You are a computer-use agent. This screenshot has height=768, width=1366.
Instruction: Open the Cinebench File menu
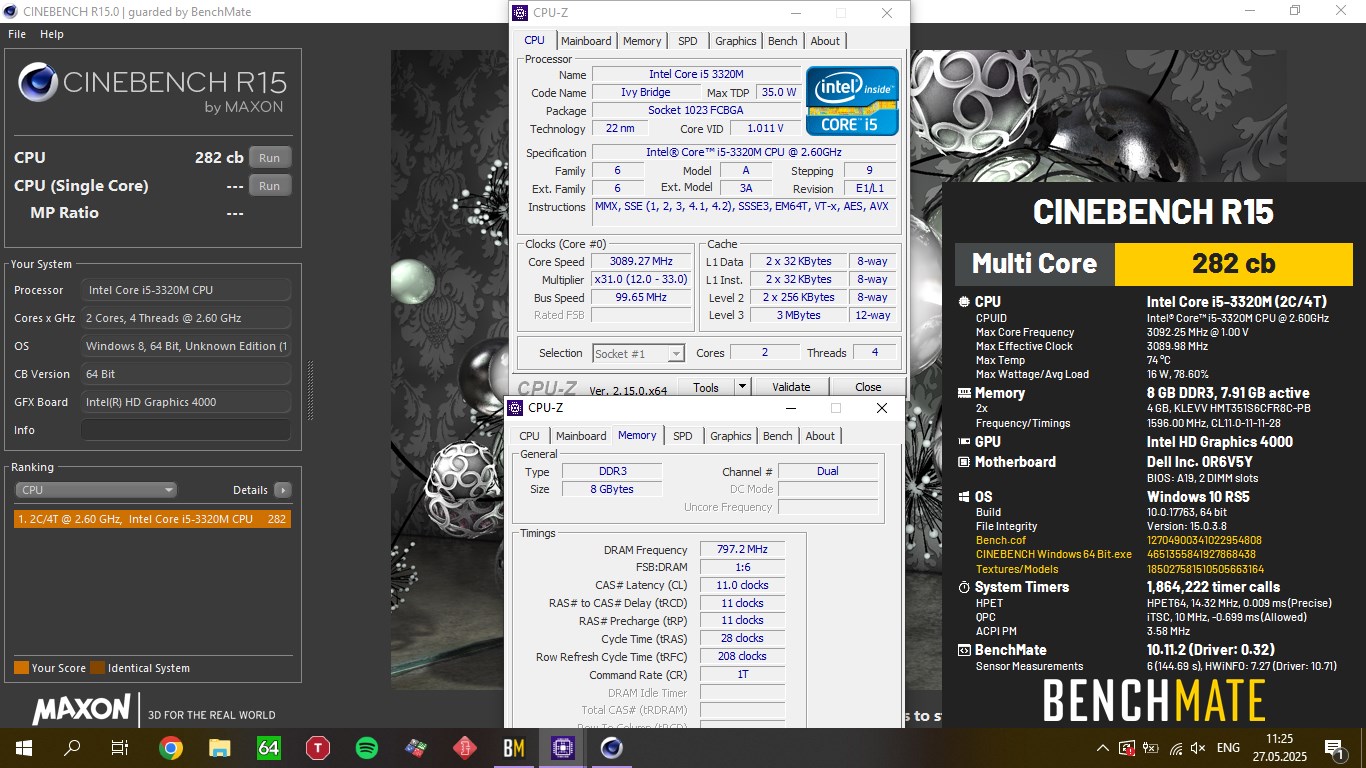[x=17, y=34]
